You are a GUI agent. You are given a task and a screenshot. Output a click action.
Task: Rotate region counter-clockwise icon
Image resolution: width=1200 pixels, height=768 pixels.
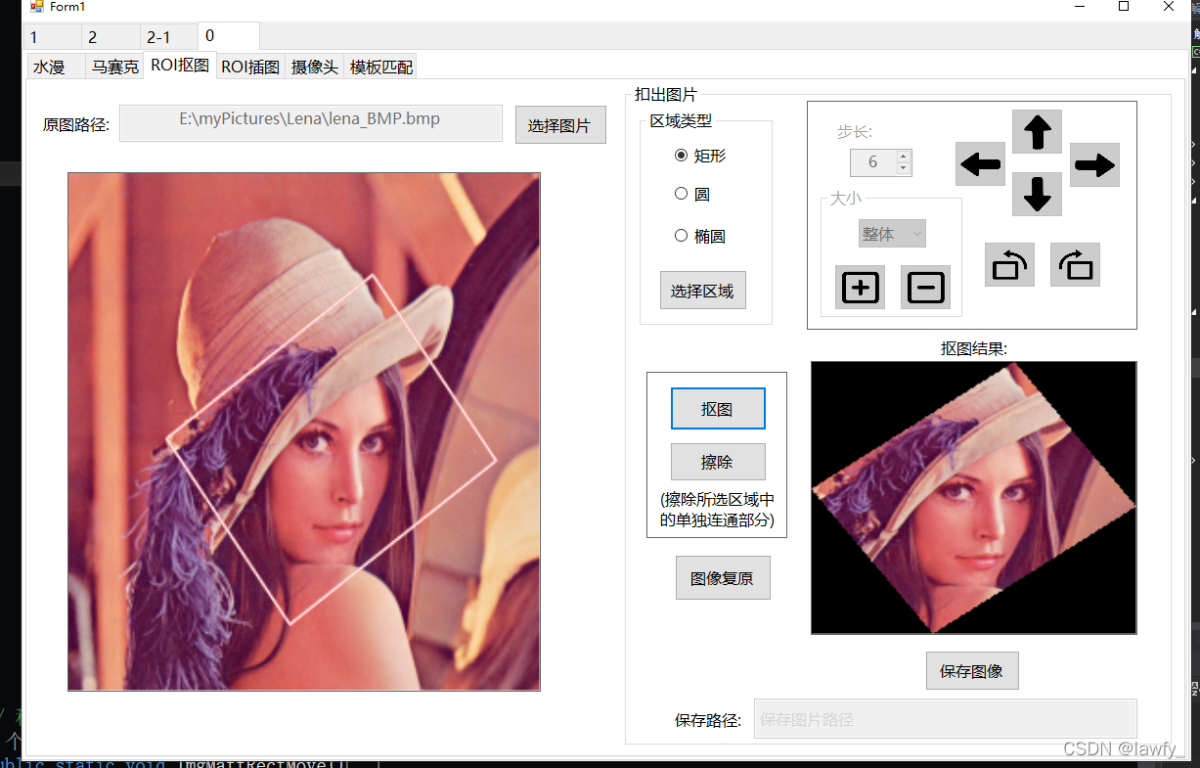pos(1009,265)
